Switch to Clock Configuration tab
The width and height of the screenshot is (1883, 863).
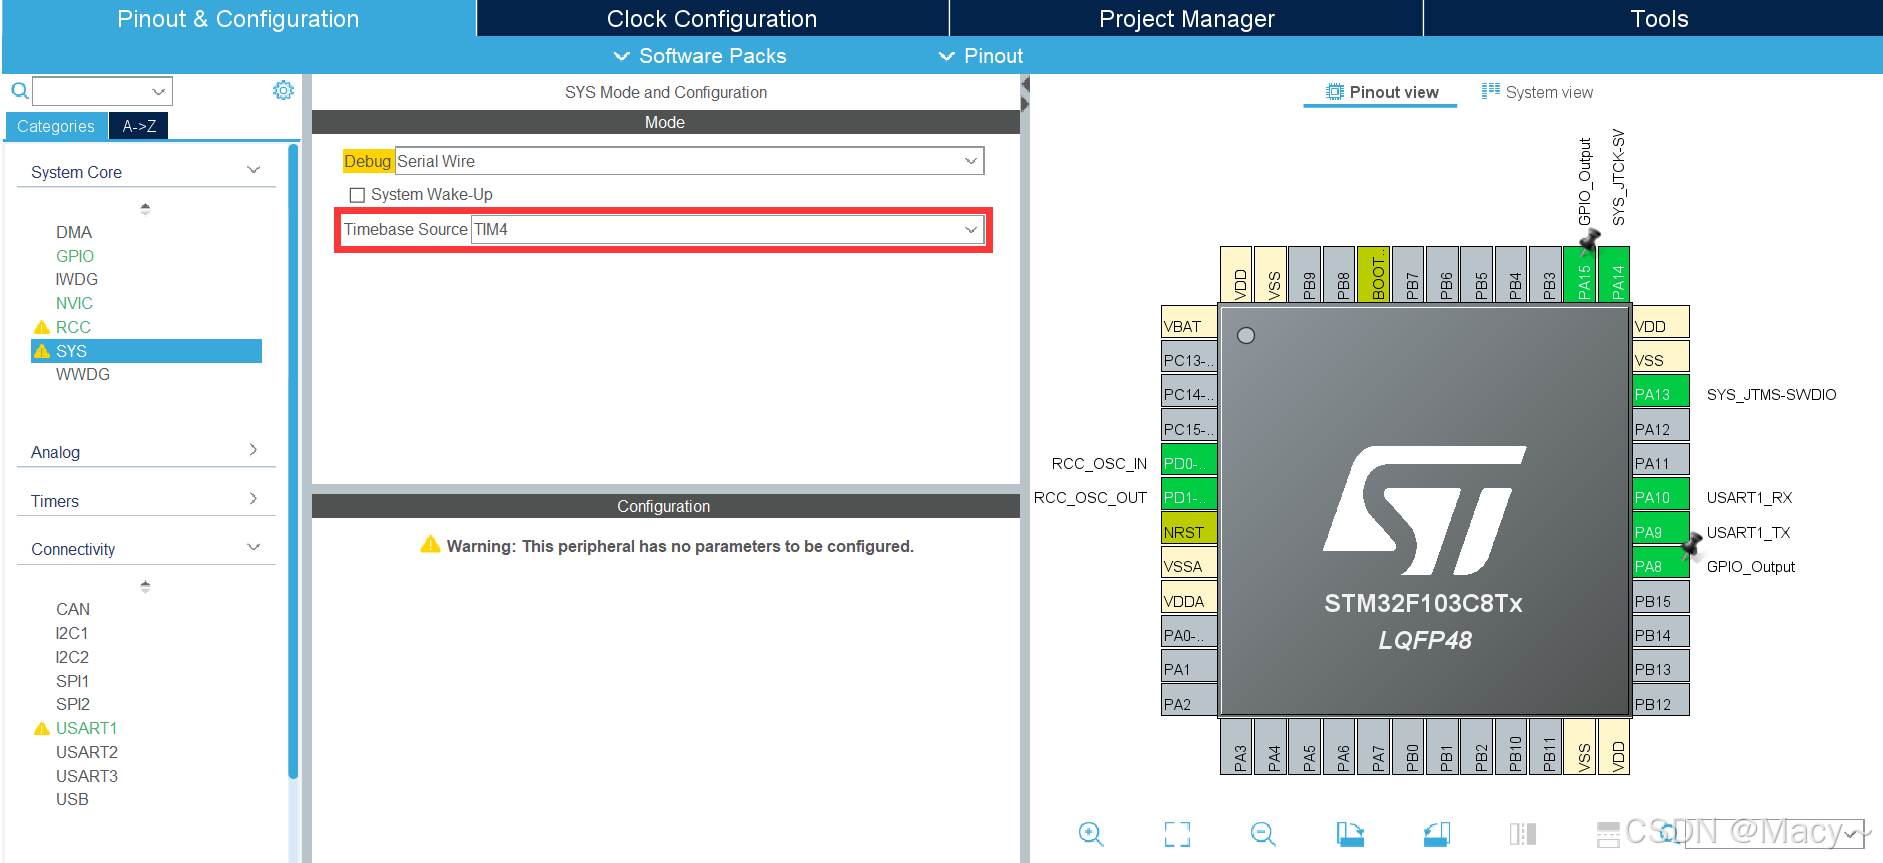tap(712, 18)
